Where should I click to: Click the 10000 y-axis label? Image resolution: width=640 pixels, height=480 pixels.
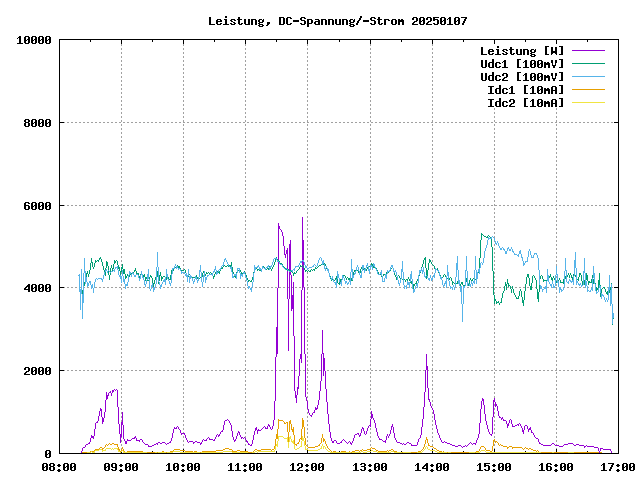click(33, 40)
